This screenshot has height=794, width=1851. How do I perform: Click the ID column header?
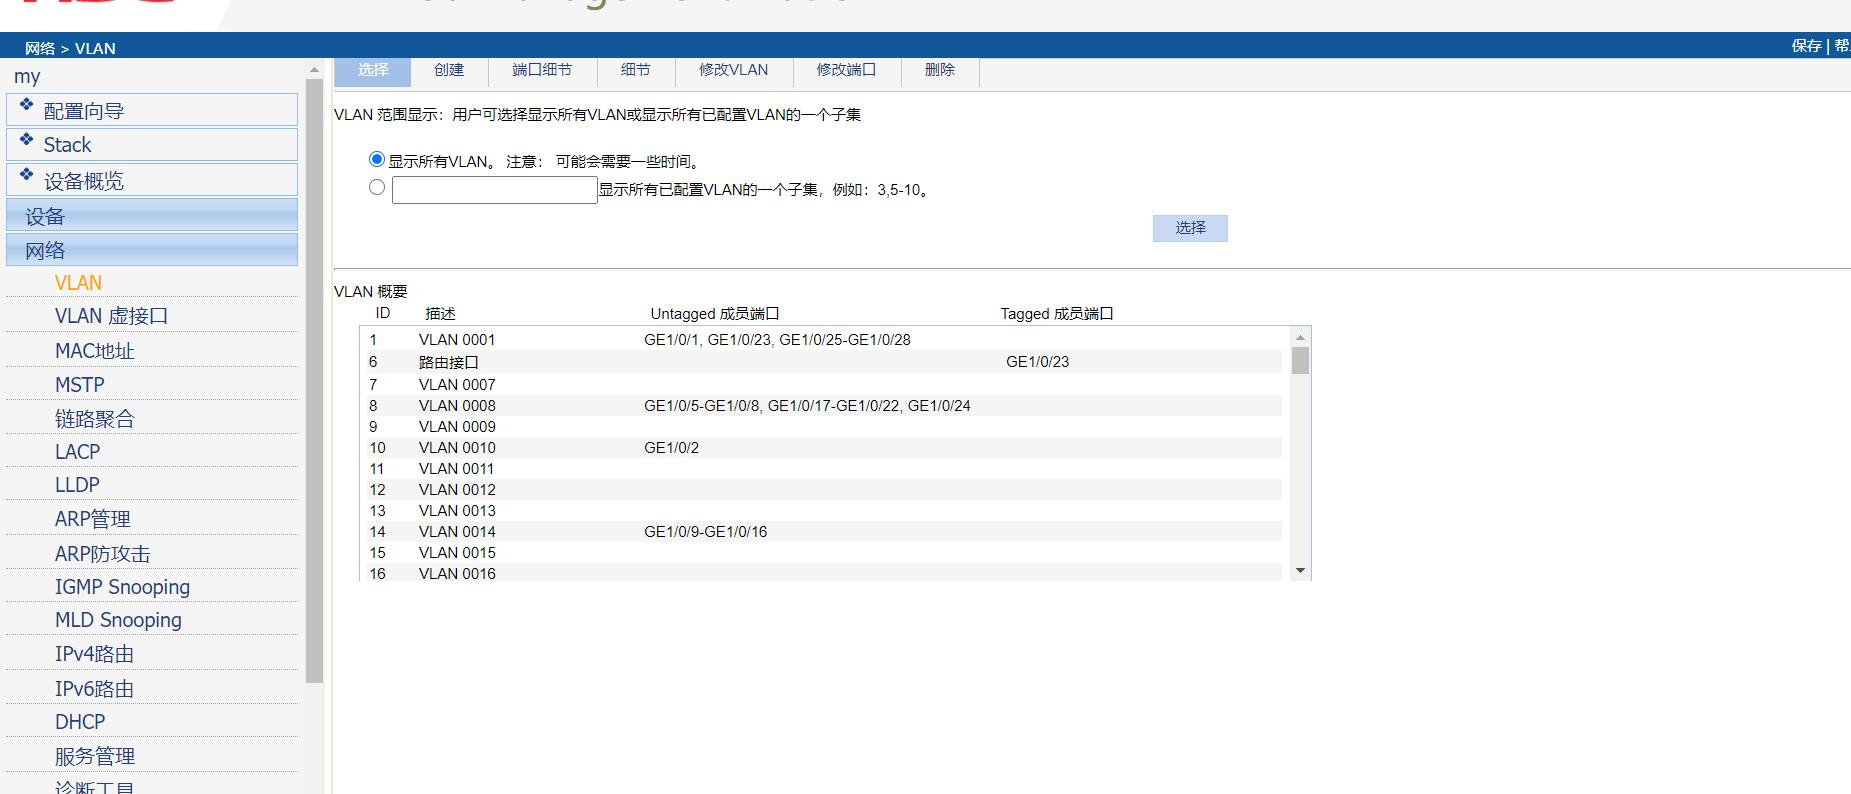point(382,313)
